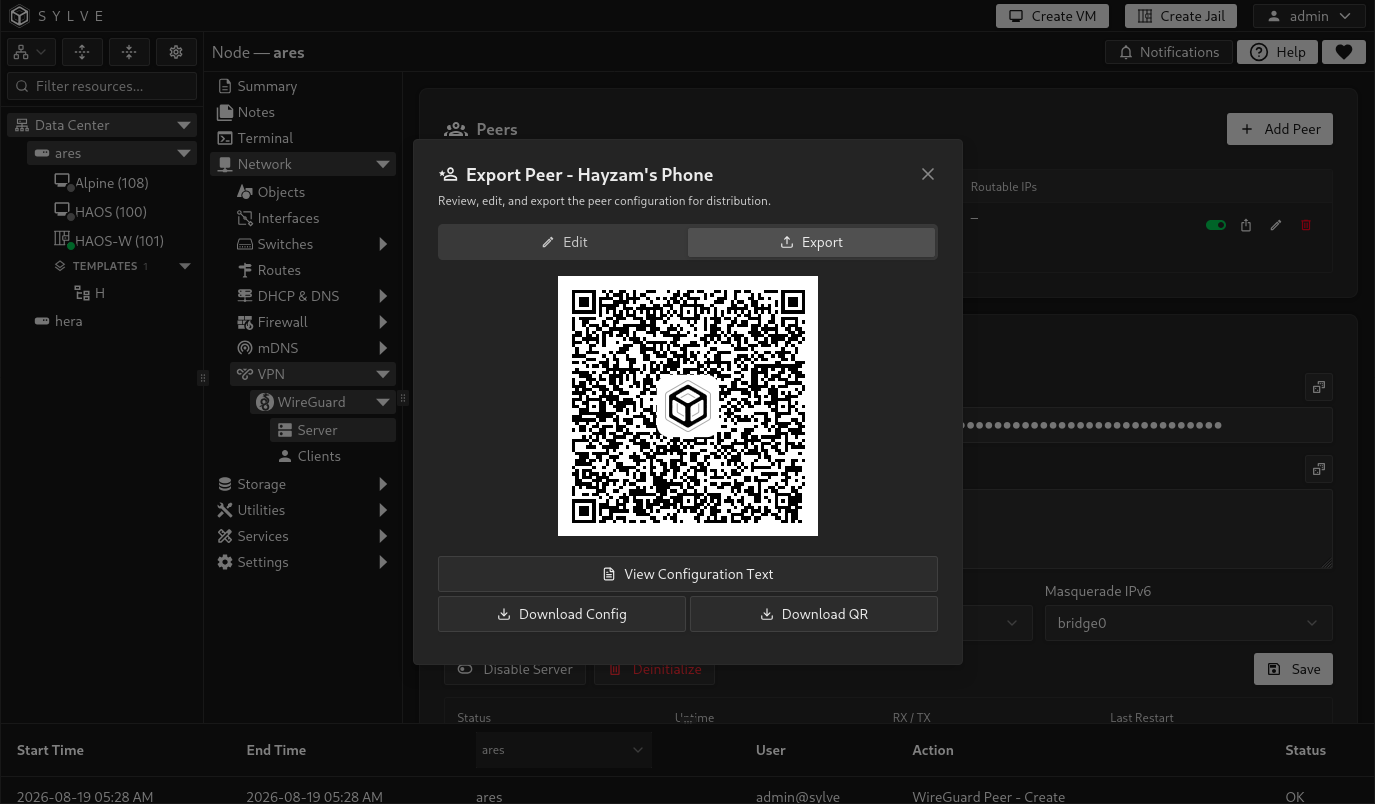Click Add Peer
This screenshot has height=804, width=1375.
1280,129
